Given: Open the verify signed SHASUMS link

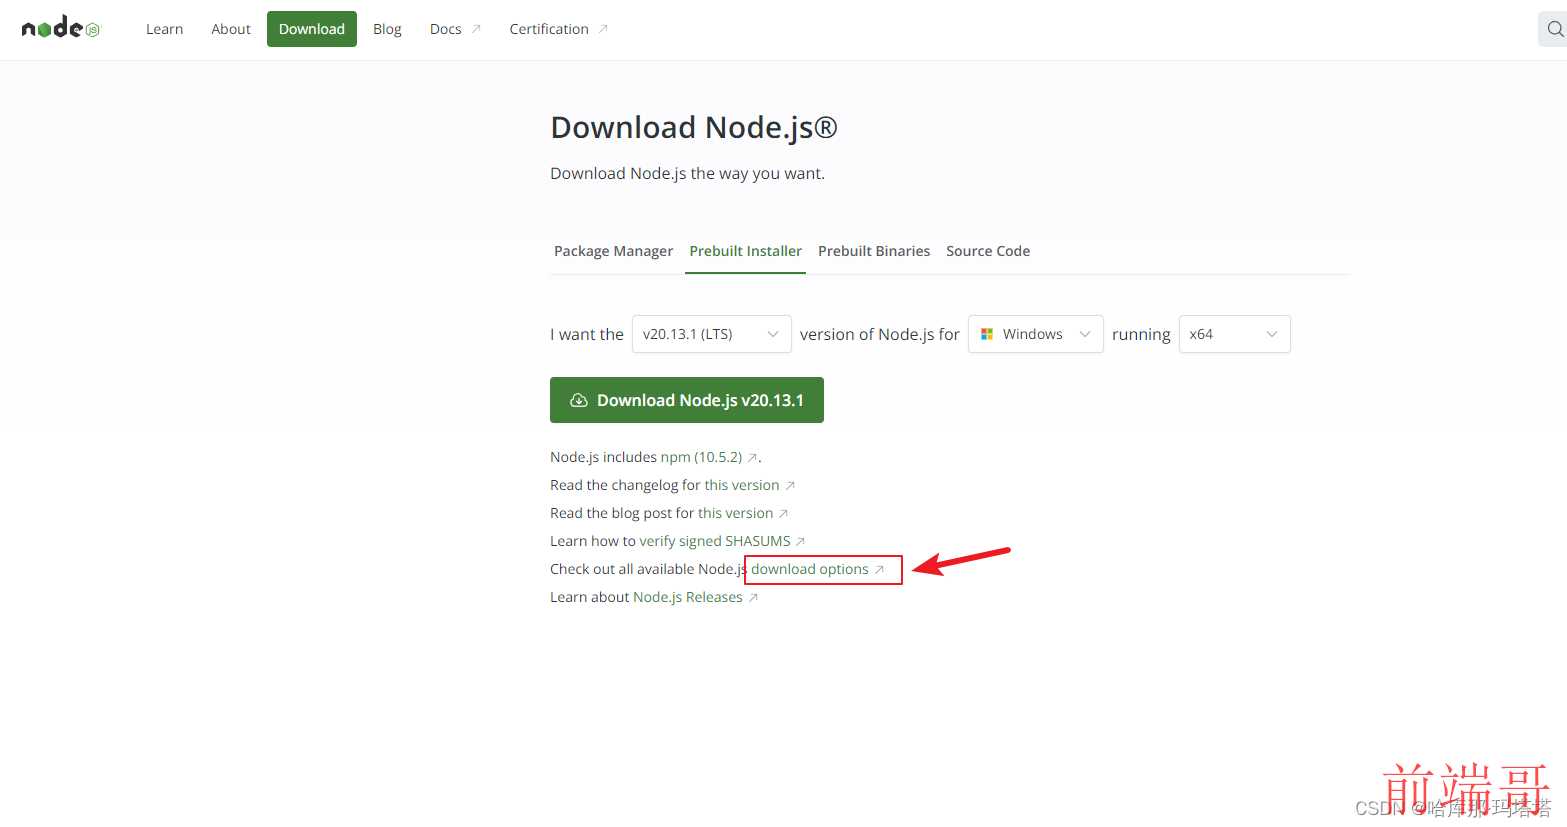Looking at the screenshot, I should tap(715, 541).
